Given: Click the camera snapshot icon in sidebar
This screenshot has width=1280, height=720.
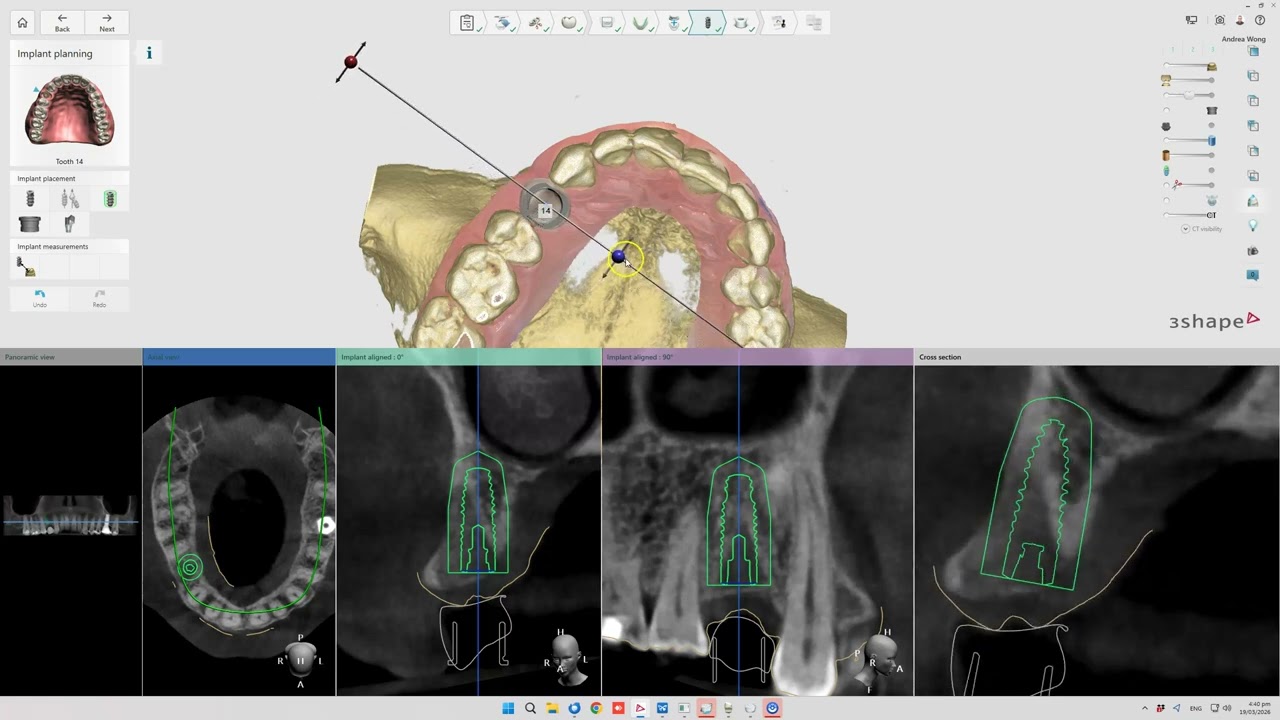Looking at the screenshot, I should tap(1253, 251).
